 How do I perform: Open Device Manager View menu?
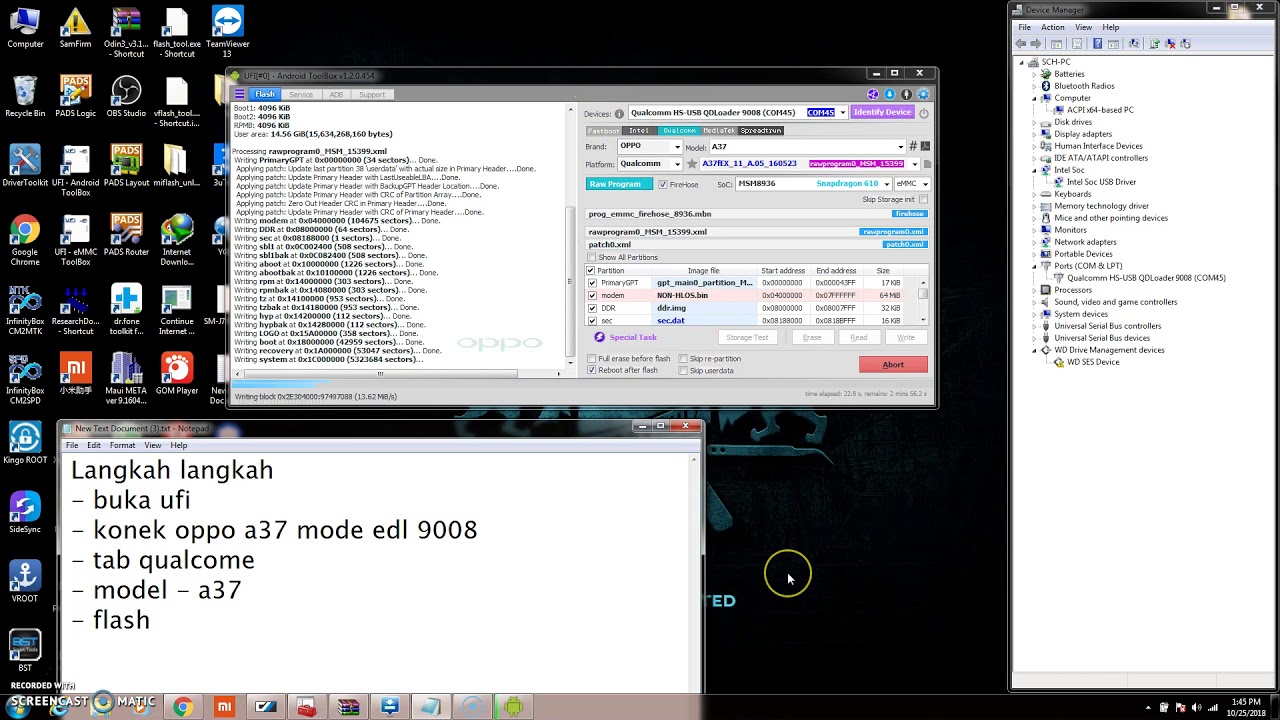click(x=1083, y=27)
